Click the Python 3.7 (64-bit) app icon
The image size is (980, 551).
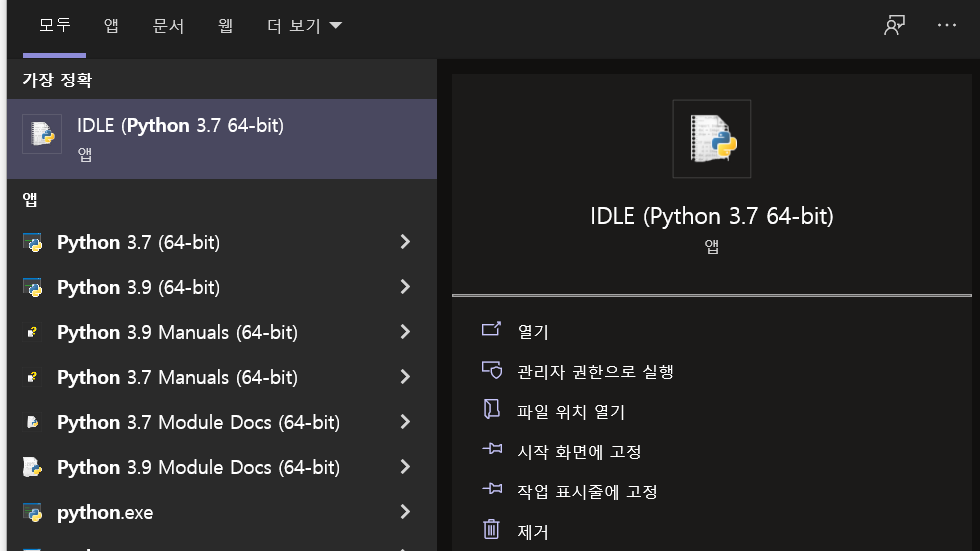(32, 242)
